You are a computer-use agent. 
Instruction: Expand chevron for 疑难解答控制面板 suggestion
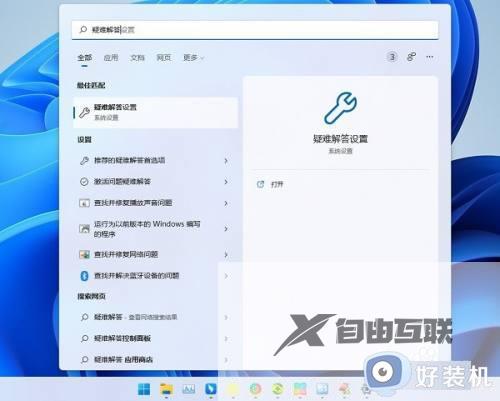[x=226, y=339]
